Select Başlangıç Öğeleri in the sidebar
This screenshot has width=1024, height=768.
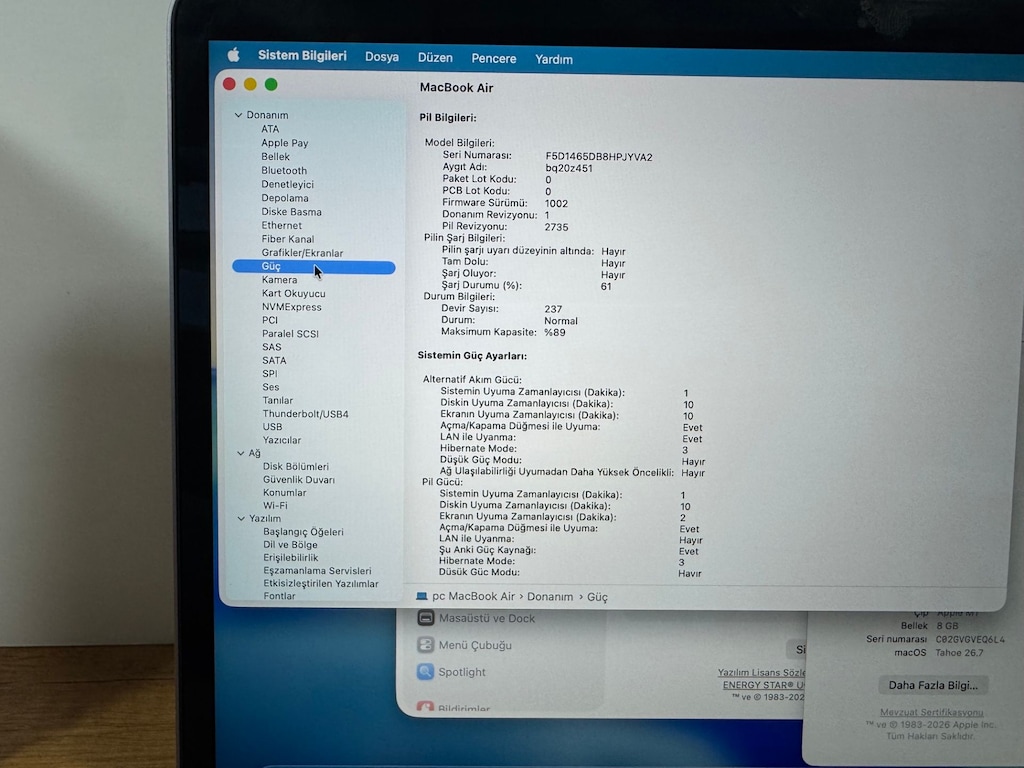[x=303, y=532]
